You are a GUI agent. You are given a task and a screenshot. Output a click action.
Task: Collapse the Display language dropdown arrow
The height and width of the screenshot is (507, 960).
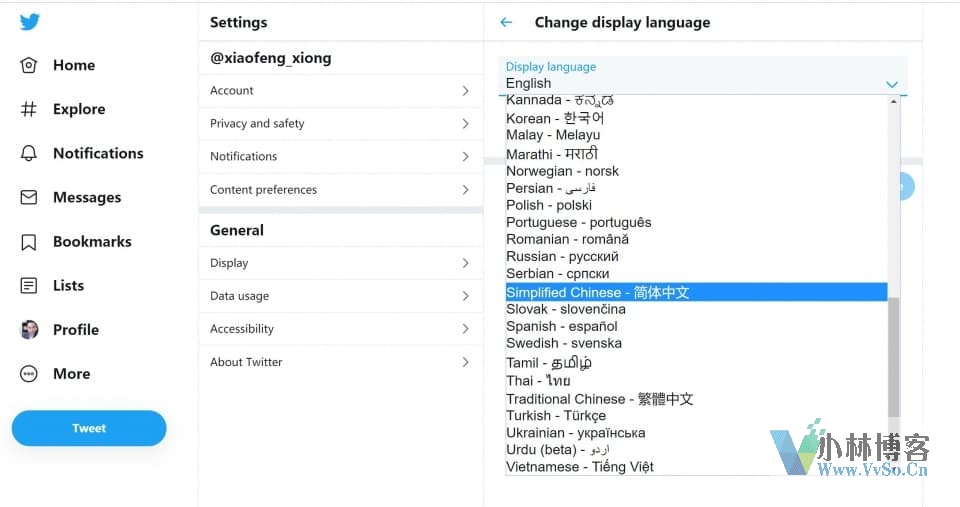[891, 84]
